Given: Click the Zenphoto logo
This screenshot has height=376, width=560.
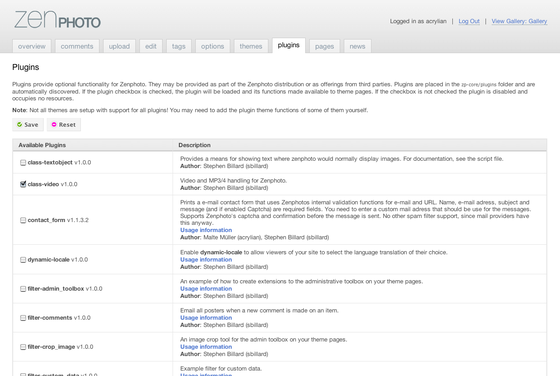Looking at the screenshot, I should [x=57, y=20].
